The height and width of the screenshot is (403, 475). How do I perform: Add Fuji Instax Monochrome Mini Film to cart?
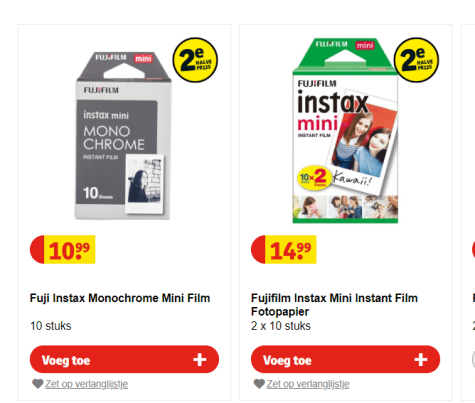tap(124, 359)
